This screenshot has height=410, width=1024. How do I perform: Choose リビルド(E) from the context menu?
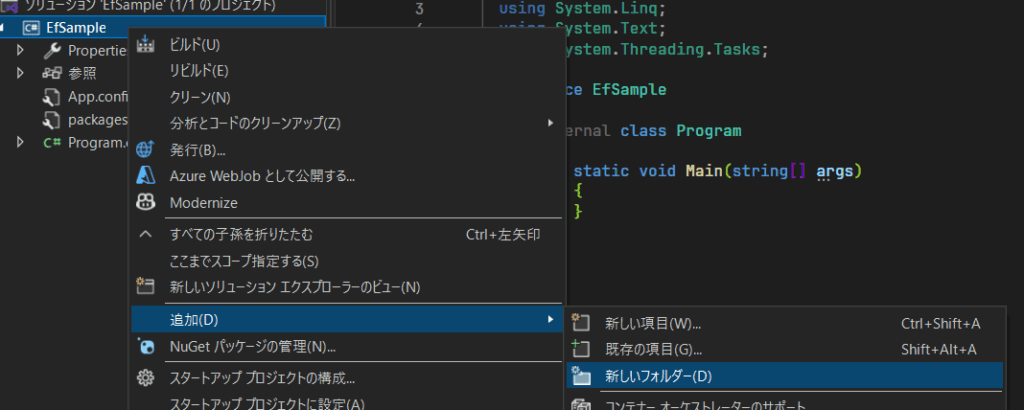coord(199,70)
